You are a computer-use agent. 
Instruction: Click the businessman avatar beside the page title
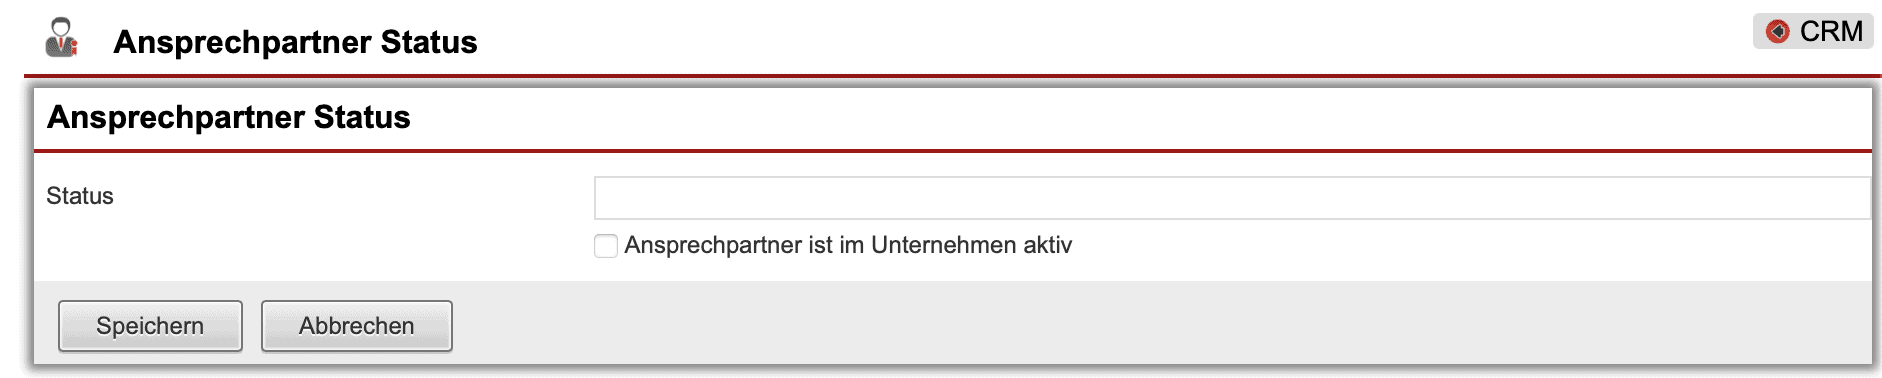click(62, 38)
